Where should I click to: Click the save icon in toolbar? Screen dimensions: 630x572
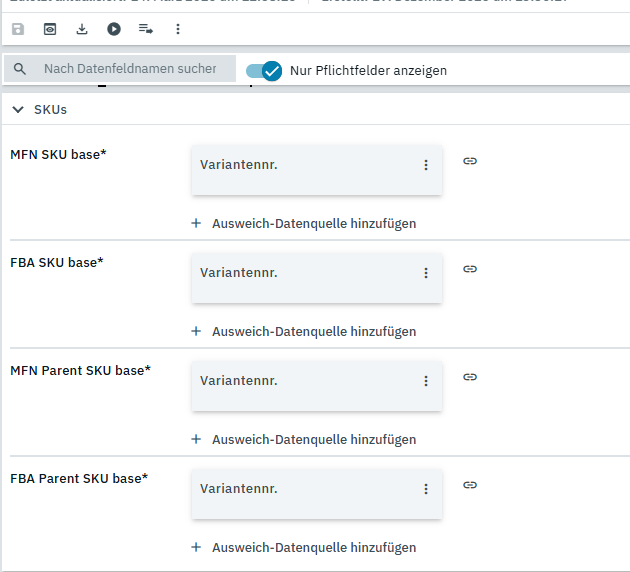coord(18,29)
